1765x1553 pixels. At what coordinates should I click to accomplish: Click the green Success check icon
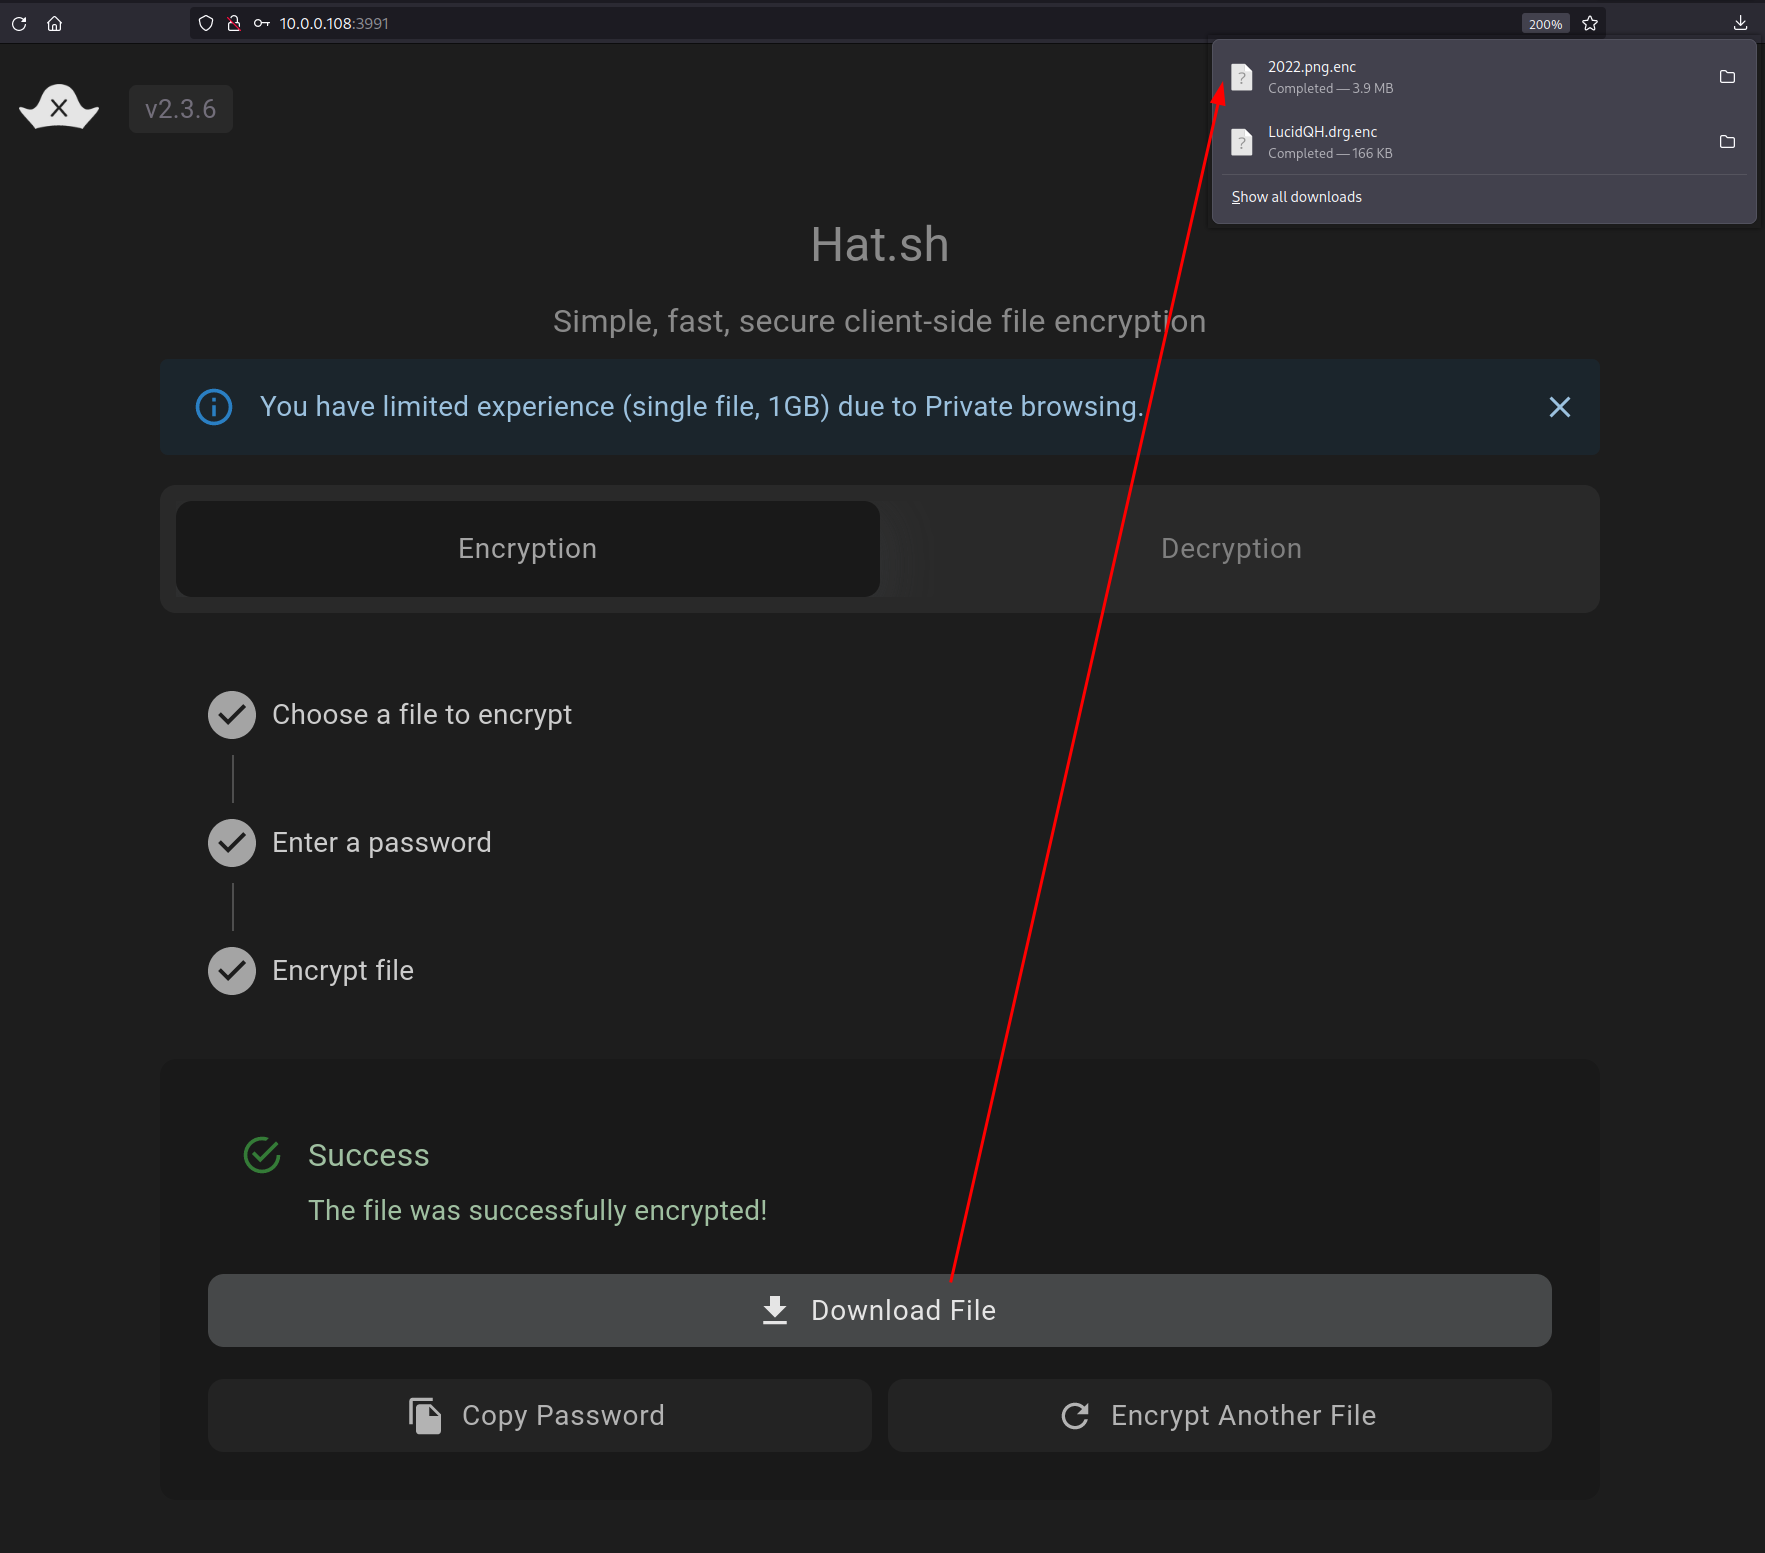[262, 1155]
